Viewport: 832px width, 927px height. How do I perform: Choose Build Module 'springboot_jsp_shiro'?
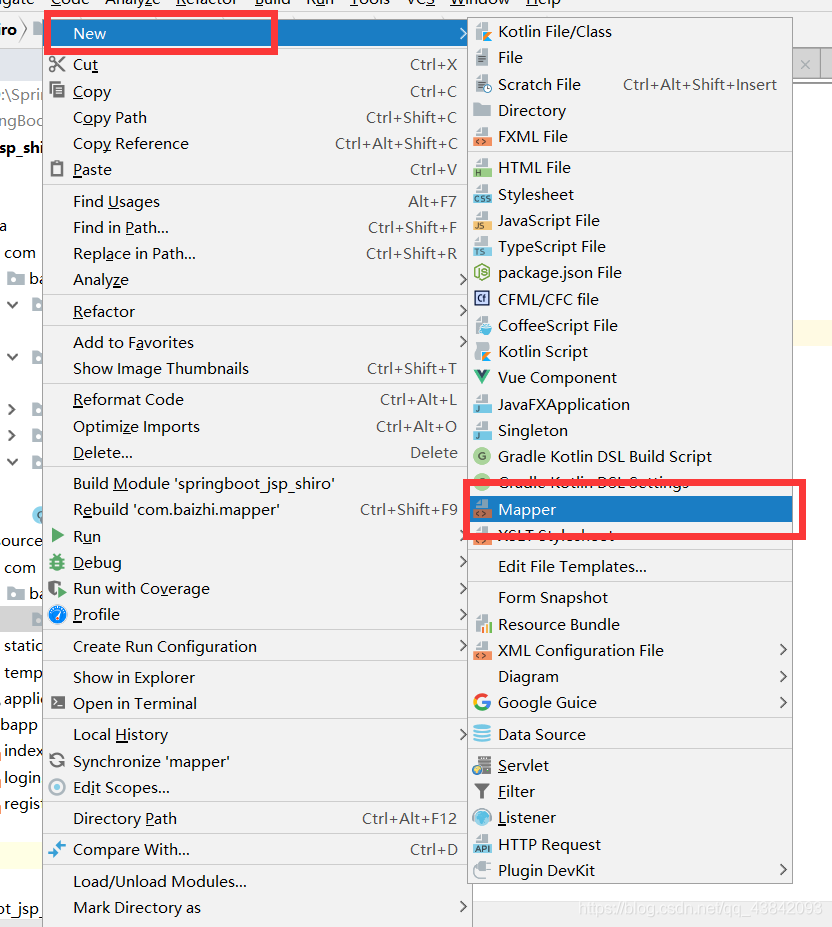click(254, 484)
